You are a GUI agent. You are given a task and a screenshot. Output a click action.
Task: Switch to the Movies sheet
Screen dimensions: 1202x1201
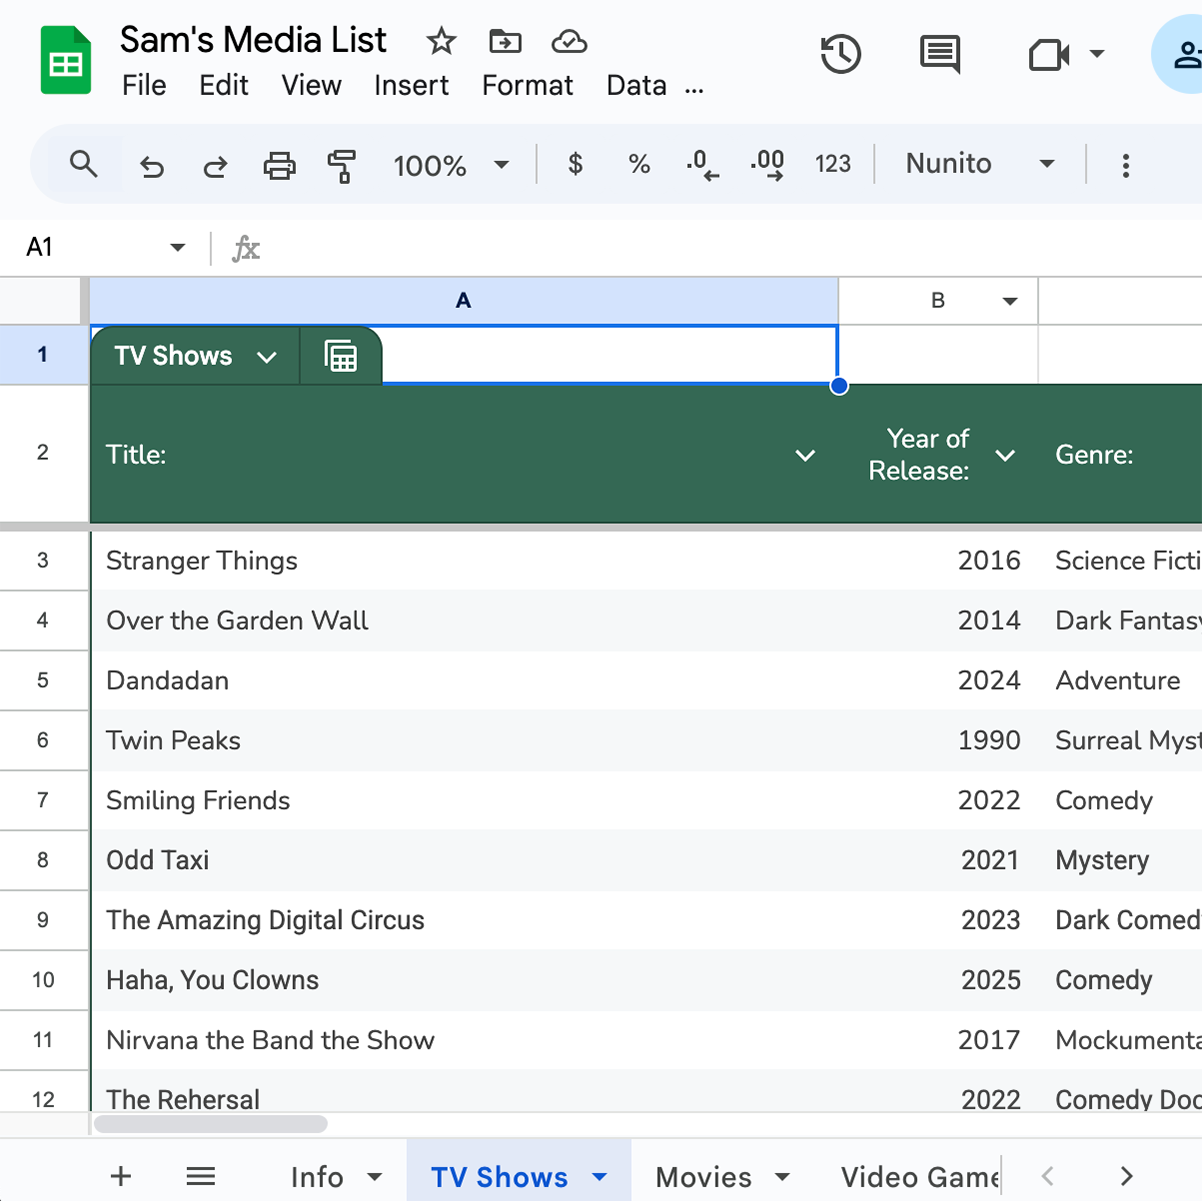[704, 1177]
